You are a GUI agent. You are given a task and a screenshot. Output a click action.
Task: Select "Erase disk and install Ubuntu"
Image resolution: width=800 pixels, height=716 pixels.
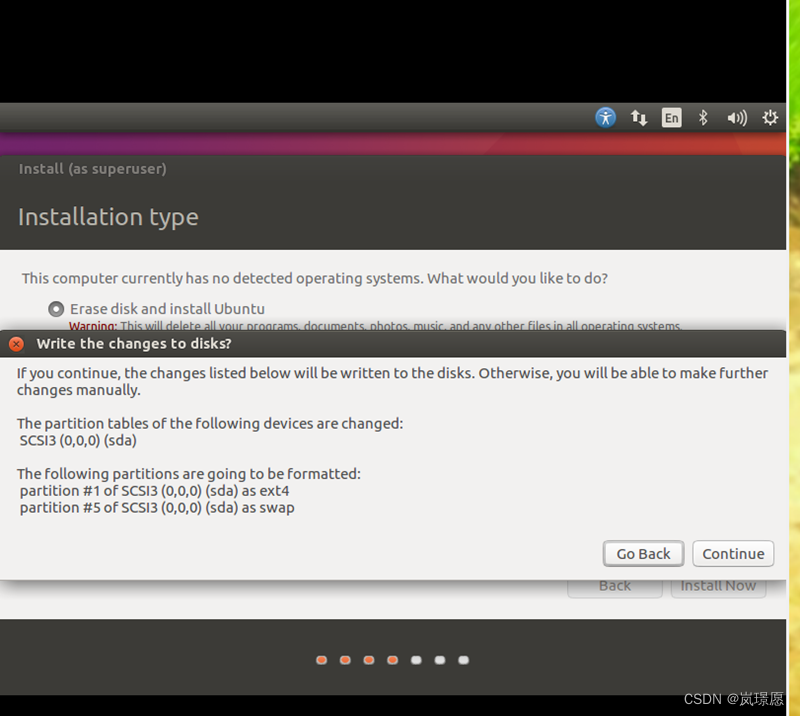tap(56, 308)
